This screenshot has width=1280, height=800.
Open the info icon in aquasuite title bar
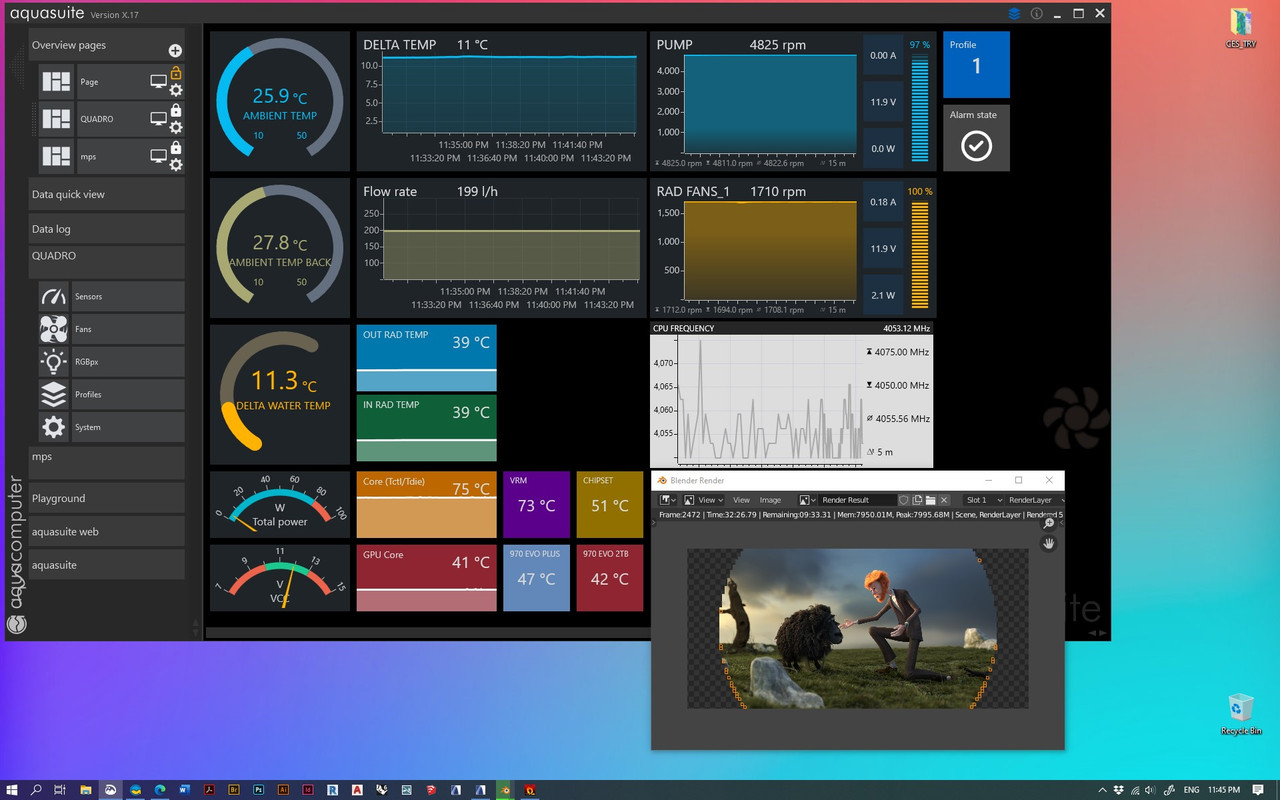pyautogui.click(x=1037, y=13)
